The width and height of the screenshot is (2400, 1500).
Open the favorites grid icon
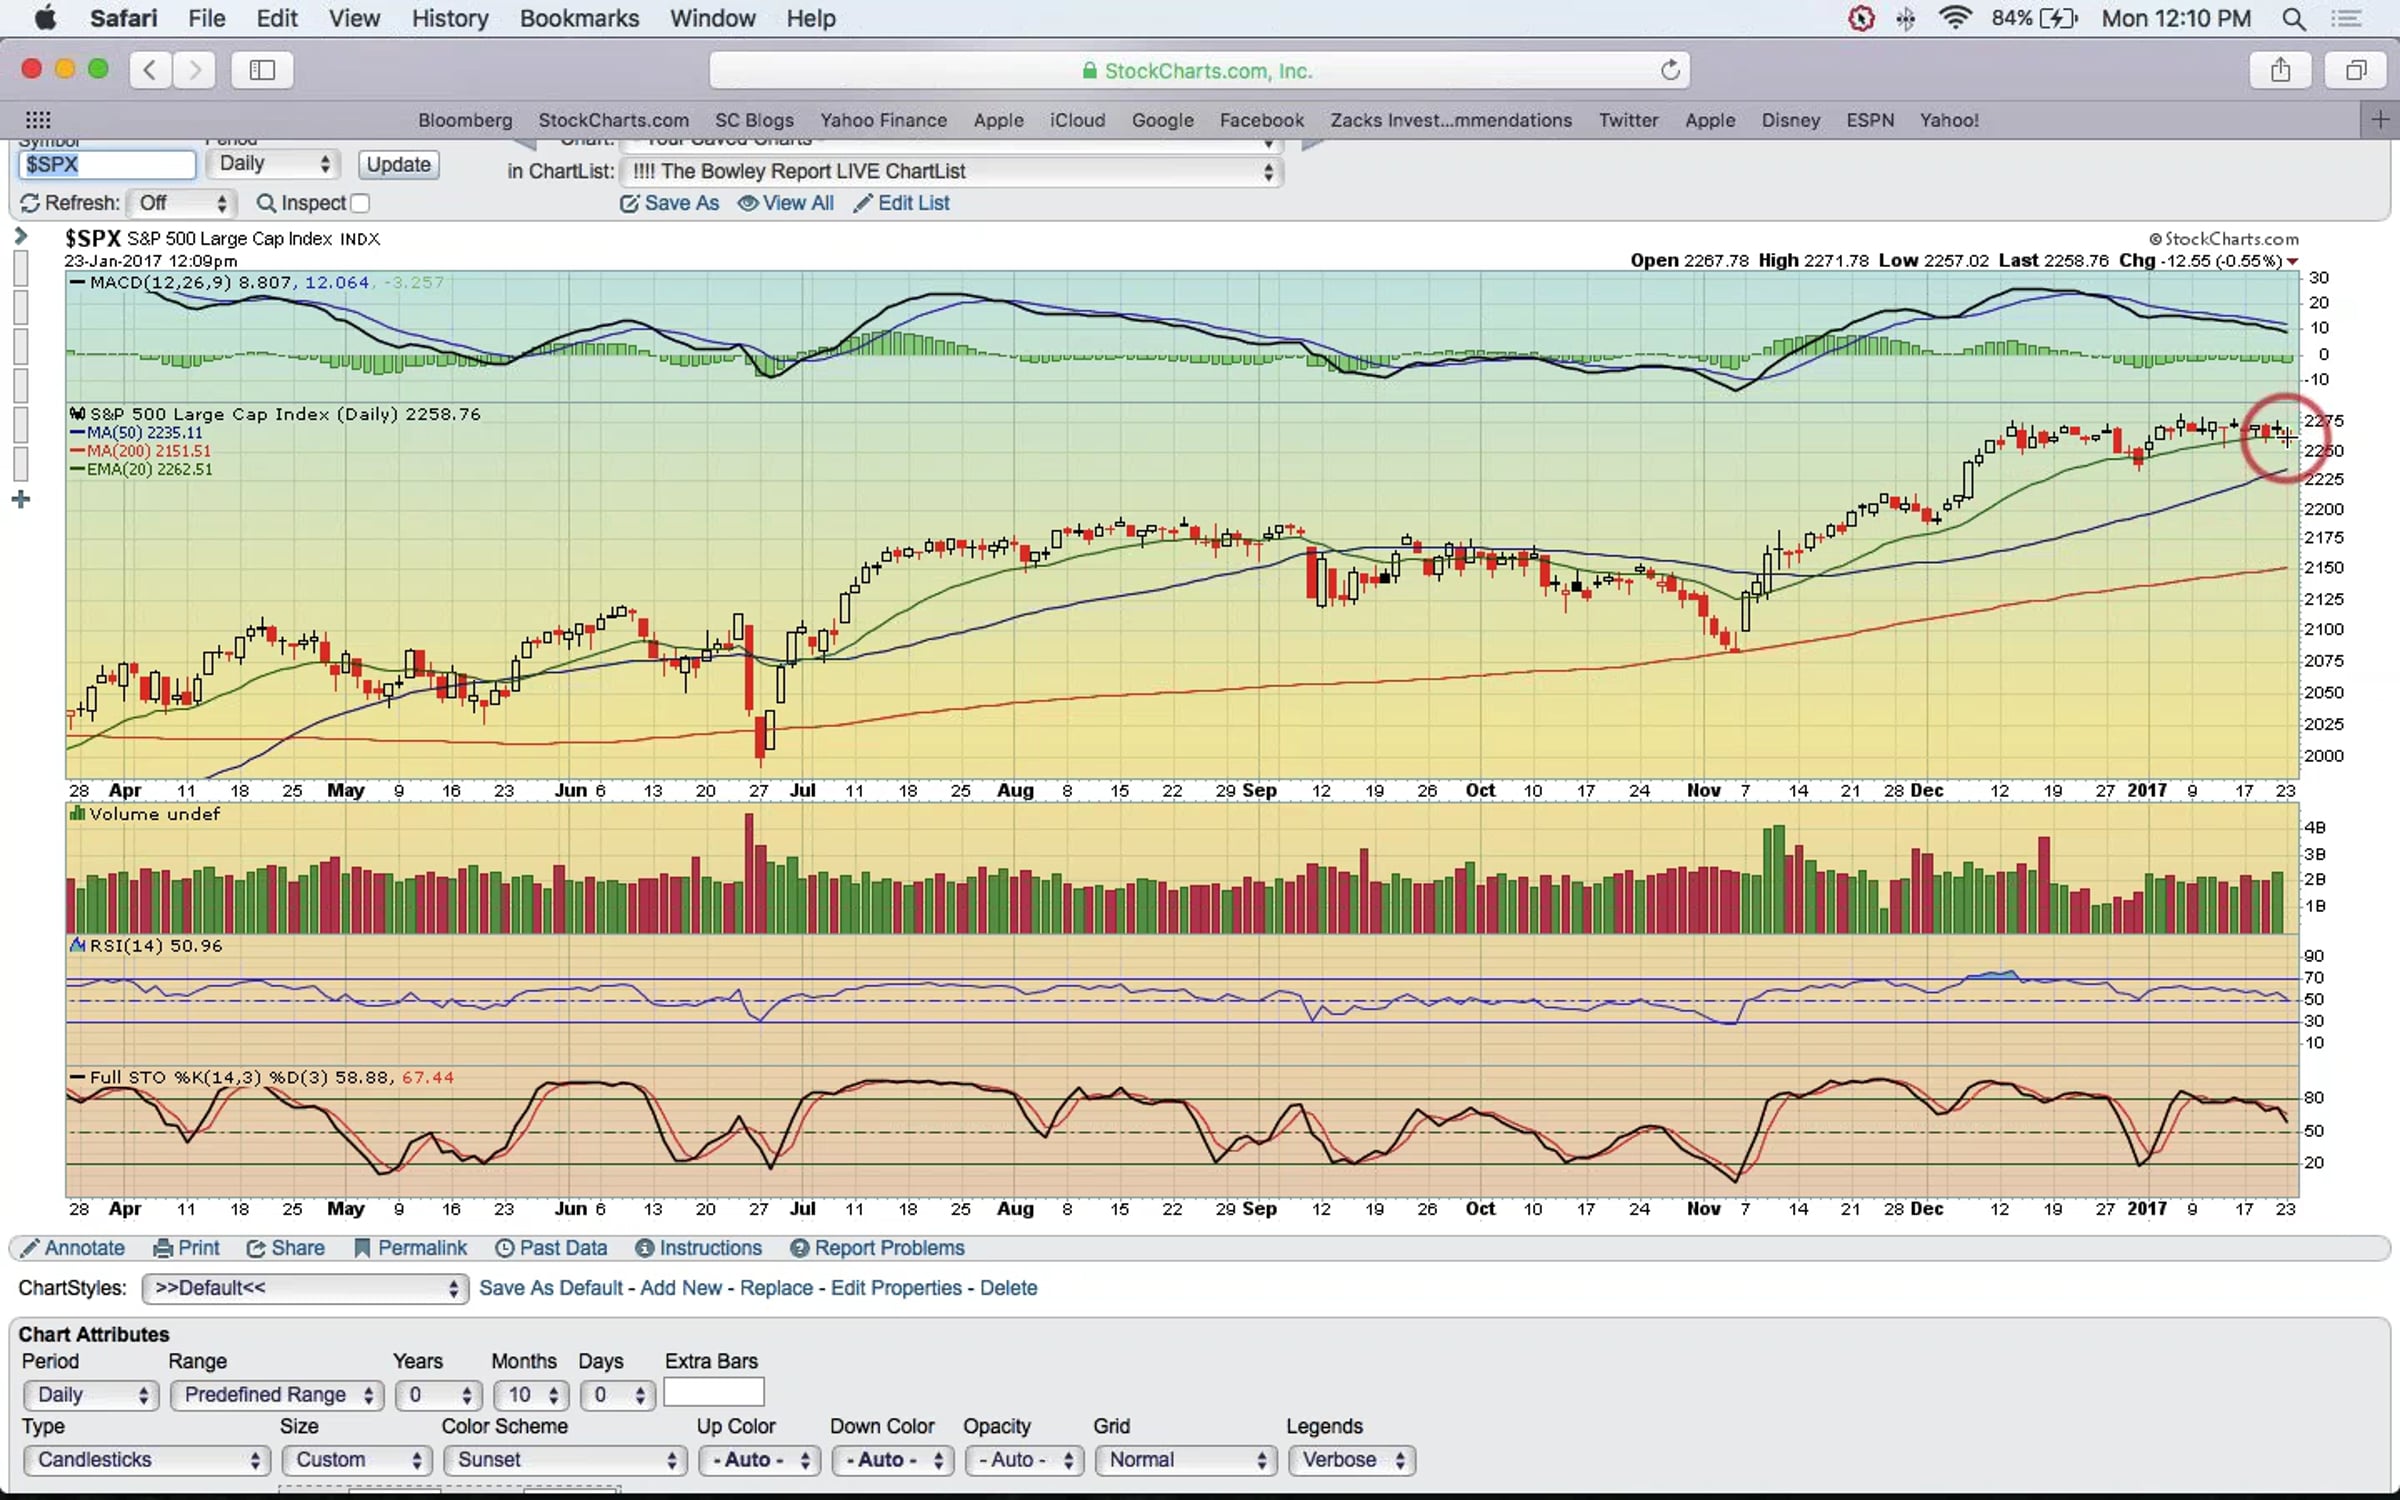pyautogui.click(x=38, y=120)
